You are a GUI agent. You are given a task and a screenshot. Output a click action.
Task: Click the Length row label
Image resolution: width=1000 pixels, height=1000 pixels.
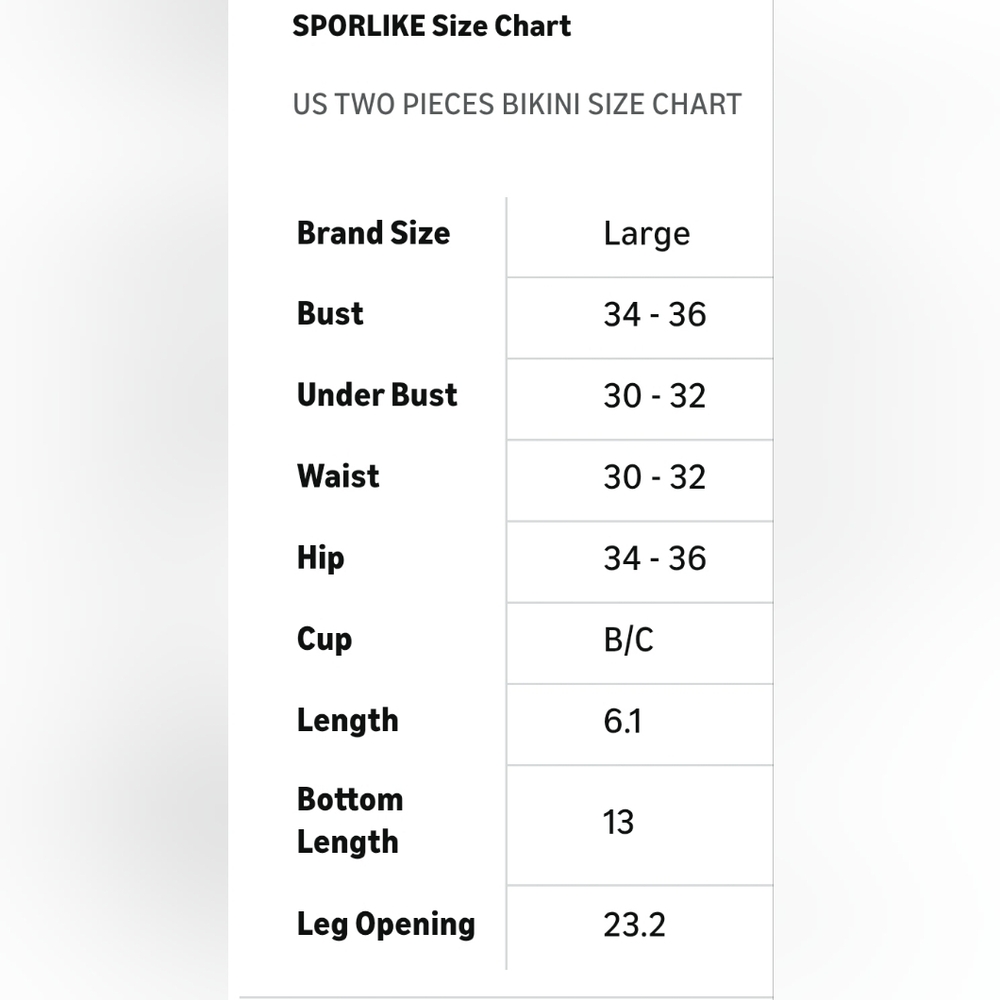(348, 721)
